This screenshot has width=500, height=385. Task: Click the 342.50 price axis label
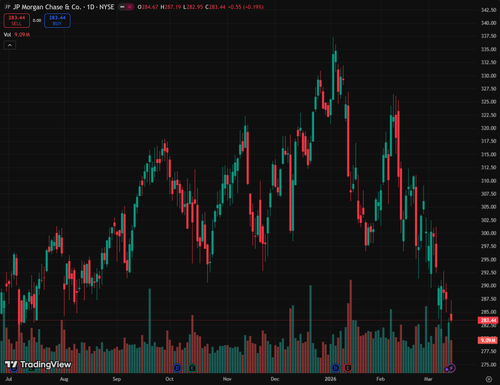[489, 10]
